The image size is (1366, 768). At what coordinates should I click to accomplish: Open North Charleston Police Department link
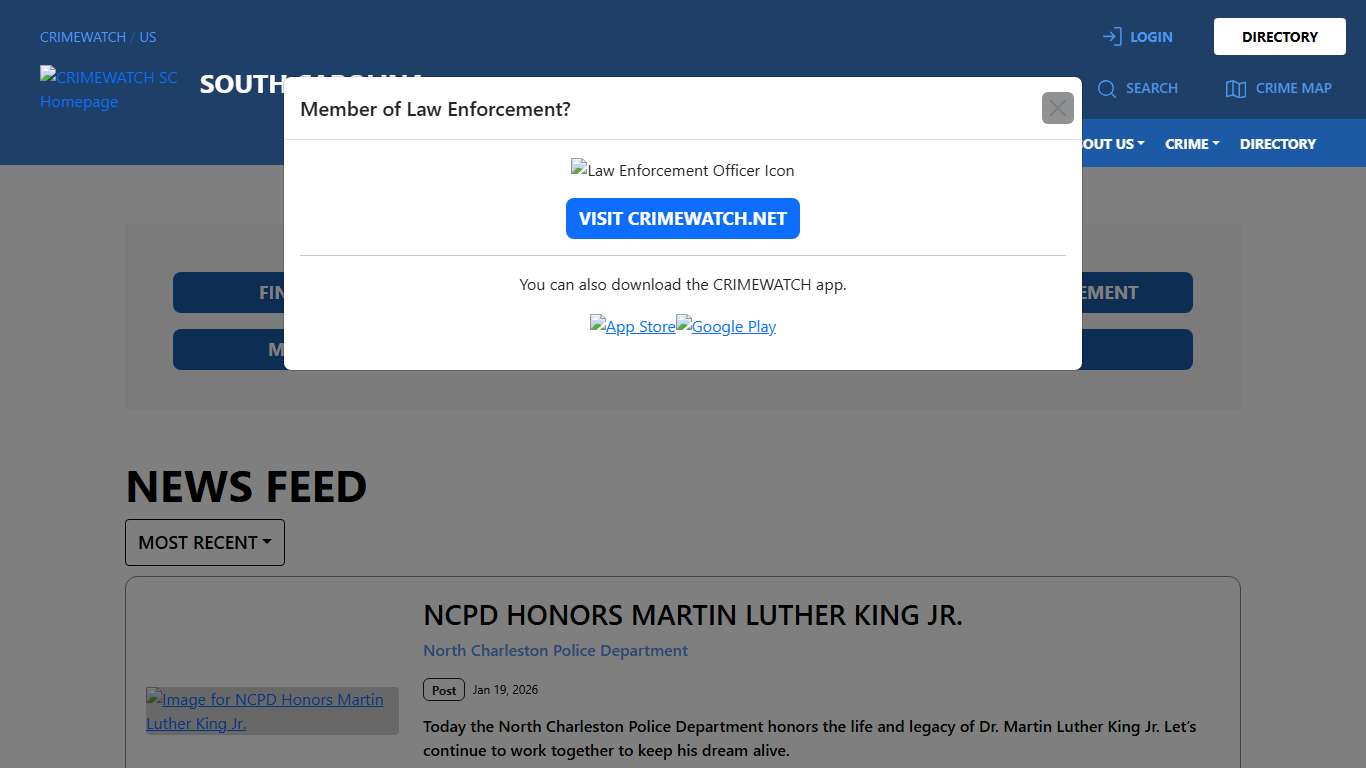tap(555, 650)
